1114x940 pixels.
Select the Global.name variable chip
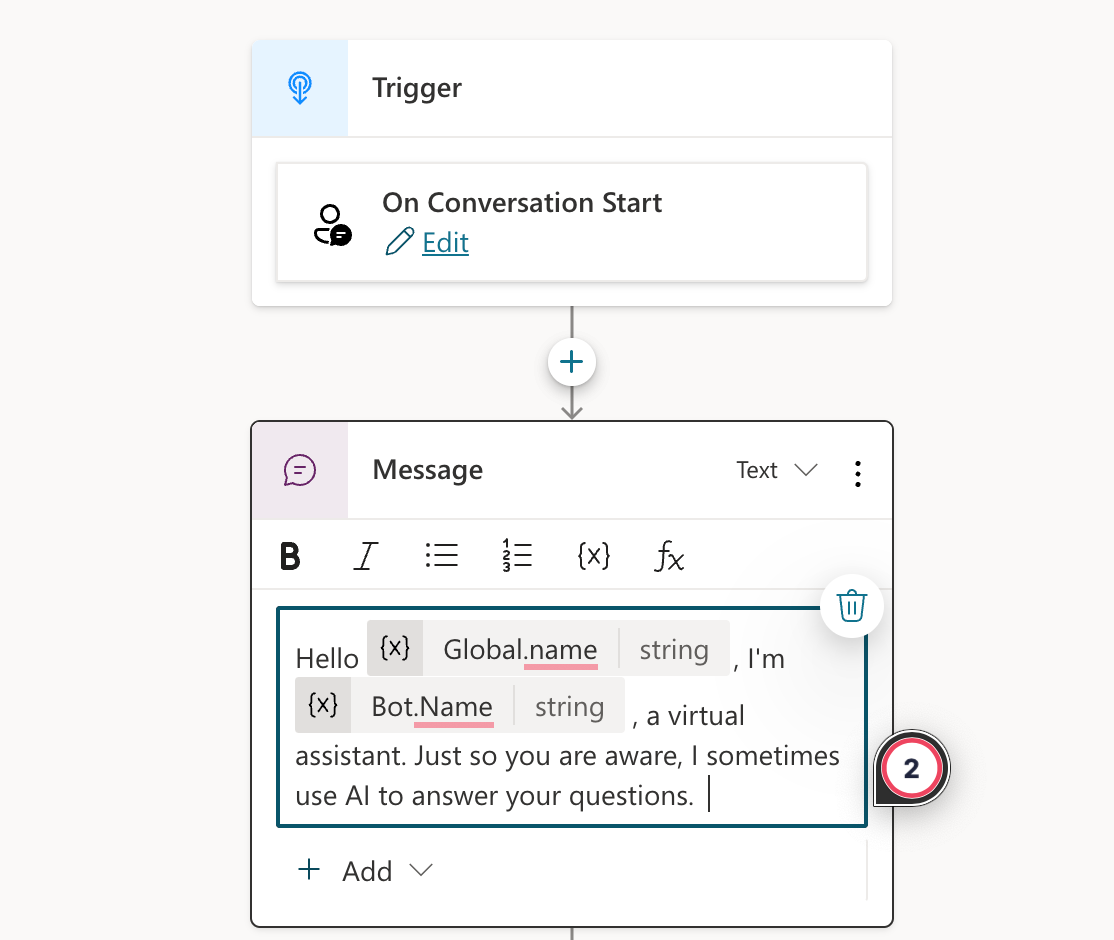coord(520,650)
